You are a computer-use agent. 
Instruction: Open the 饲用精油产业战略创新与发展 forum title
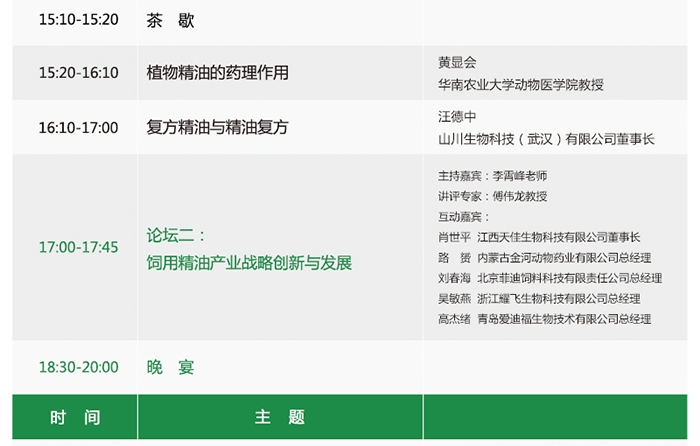249,263
